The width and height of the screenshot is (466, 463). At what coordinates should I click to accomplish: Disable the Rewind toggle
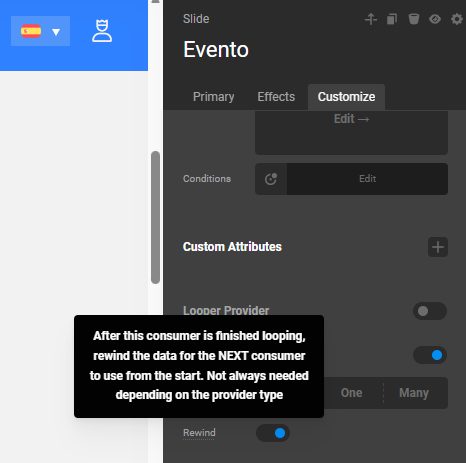273,433
